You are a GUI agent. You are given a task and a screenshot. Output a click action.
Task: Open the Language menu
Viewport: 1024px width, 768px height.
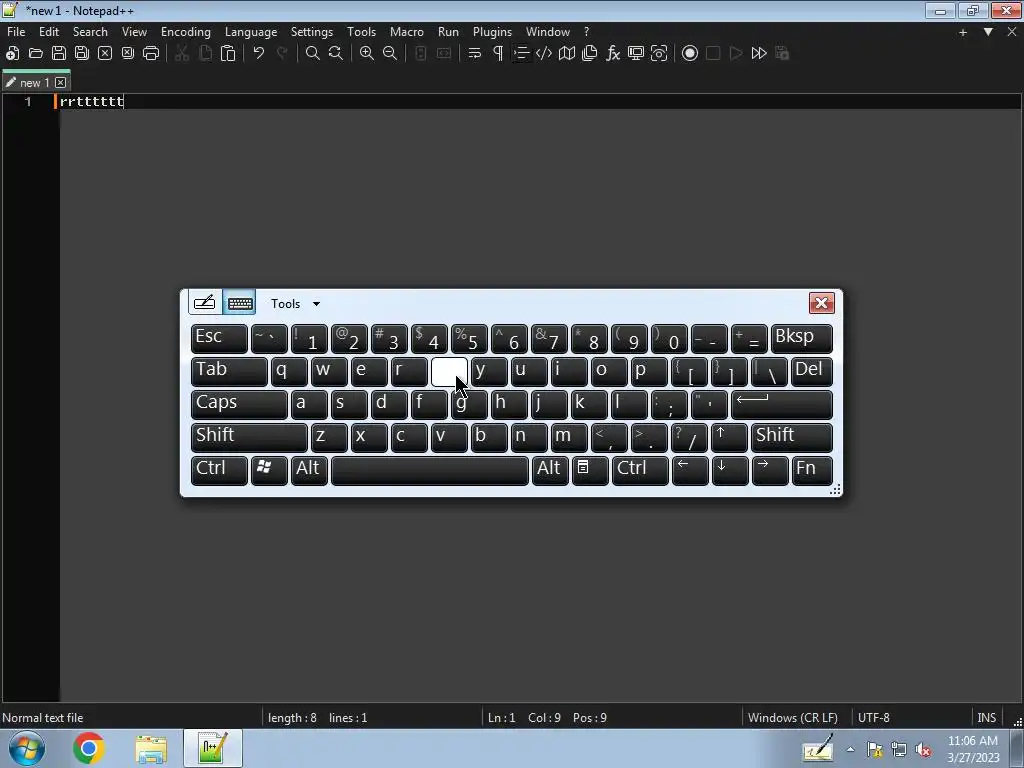[x=251, y=32]
